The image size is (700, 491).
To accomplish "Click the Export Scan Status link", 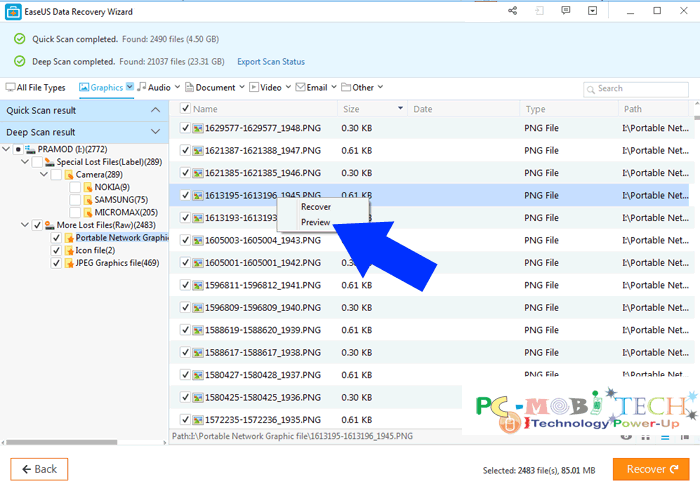I will 271,62.
